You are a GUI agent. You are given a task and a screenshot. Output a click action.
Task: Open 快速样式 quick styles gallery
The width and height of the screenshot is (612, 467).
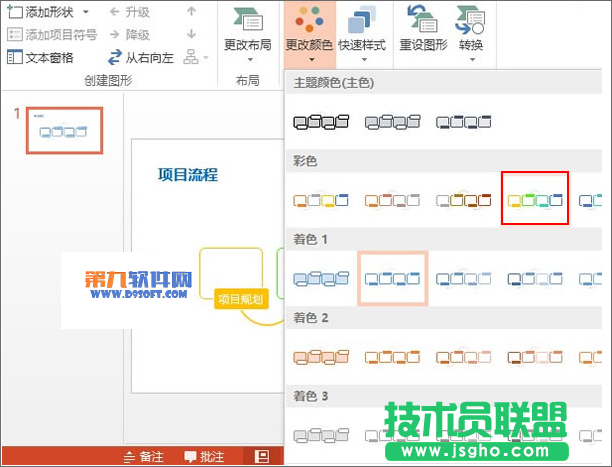pos(362,35)
